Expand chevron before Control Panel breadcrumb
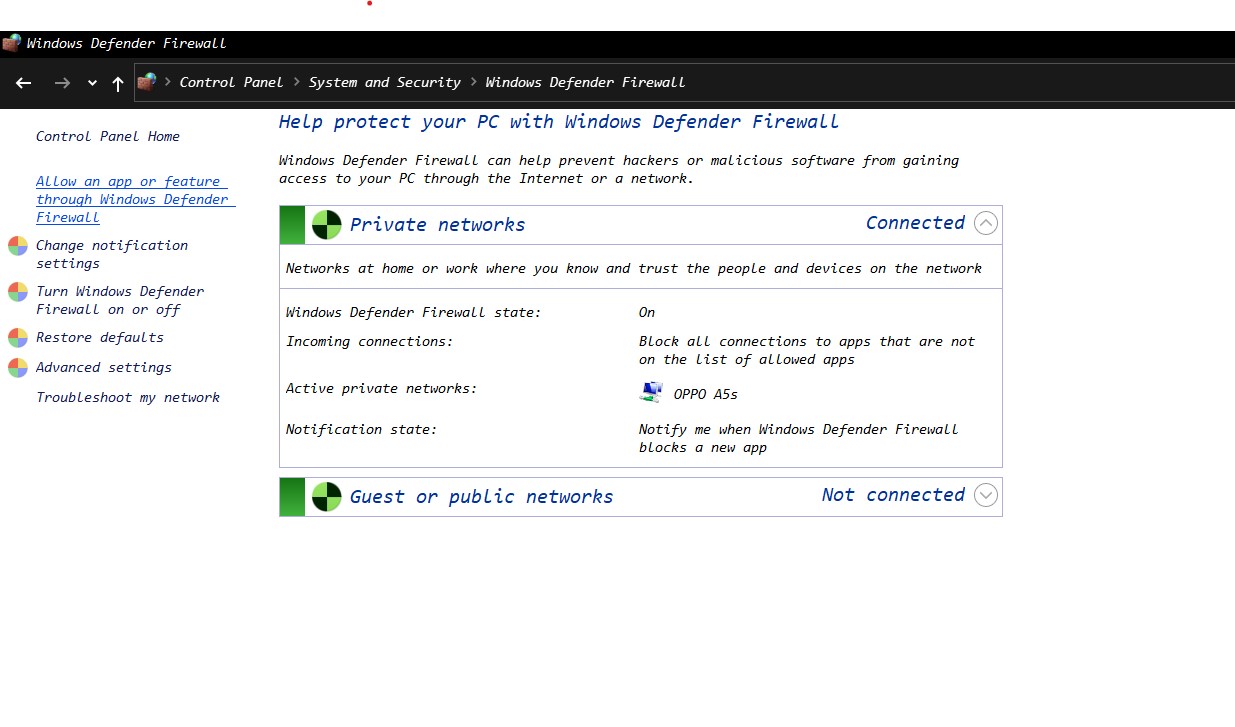Screen dimensions: 1235x727 click(x=168, y=82)
